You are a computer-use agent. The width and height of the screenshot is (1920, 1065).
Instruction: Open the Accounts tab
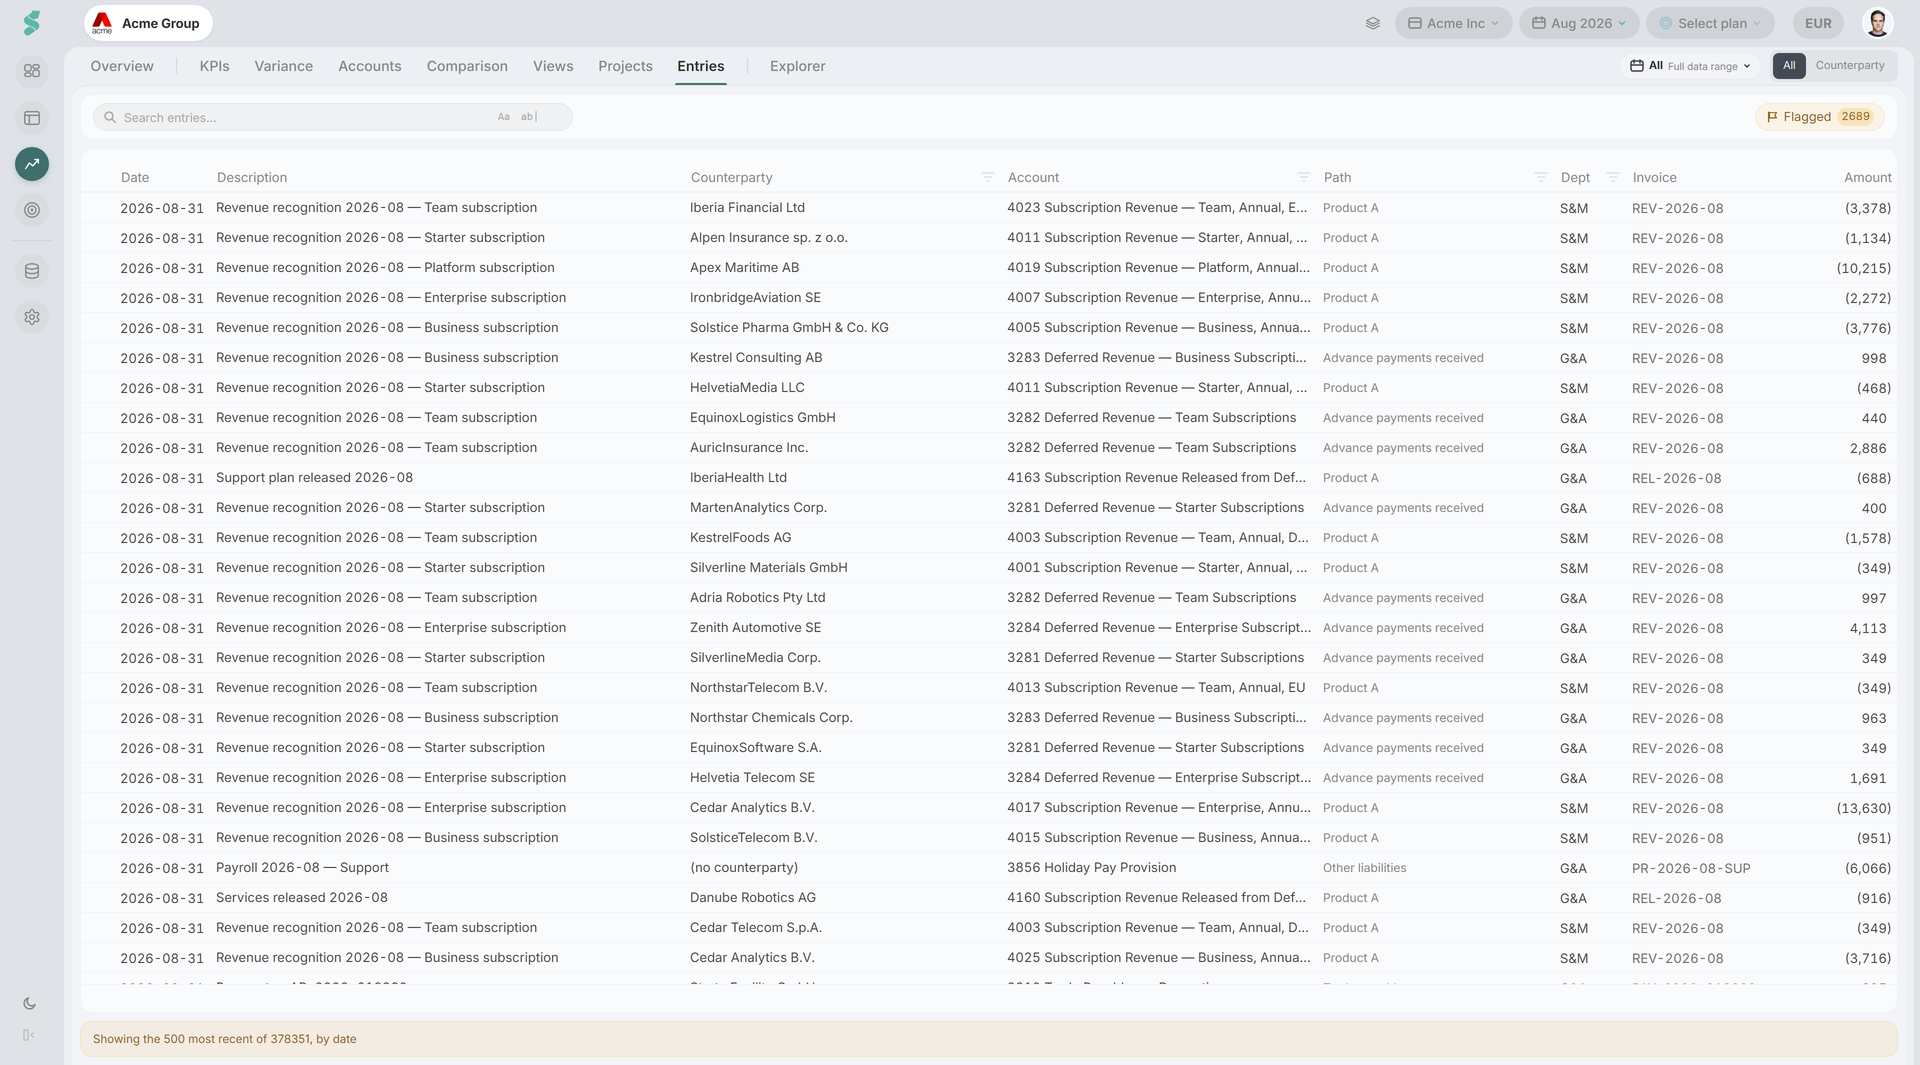[x=369, y=66]
